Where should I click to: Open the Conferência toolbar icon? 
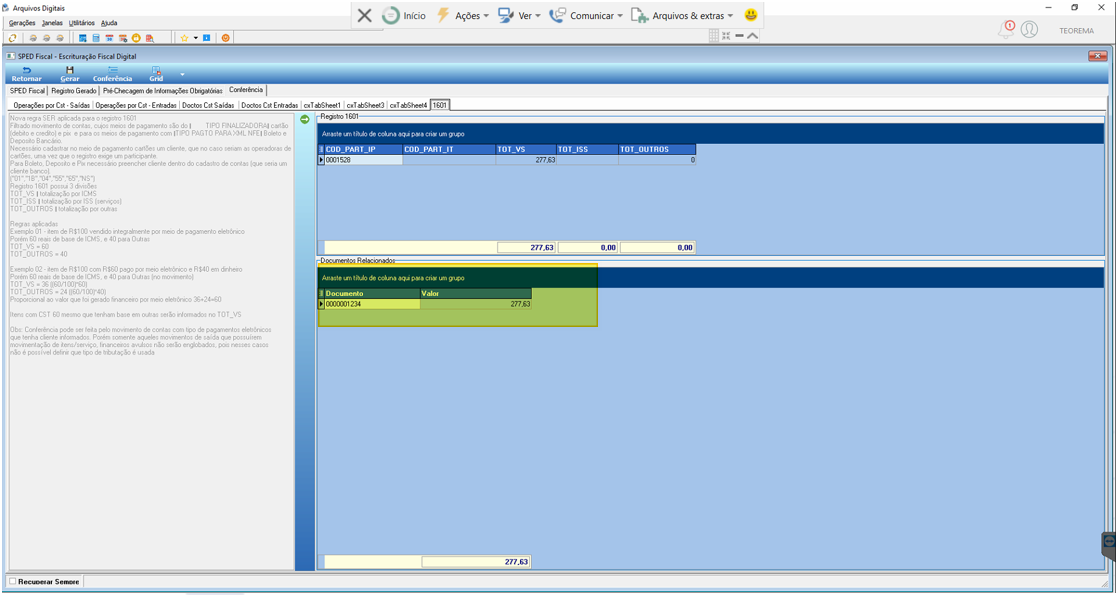[112, 70]
